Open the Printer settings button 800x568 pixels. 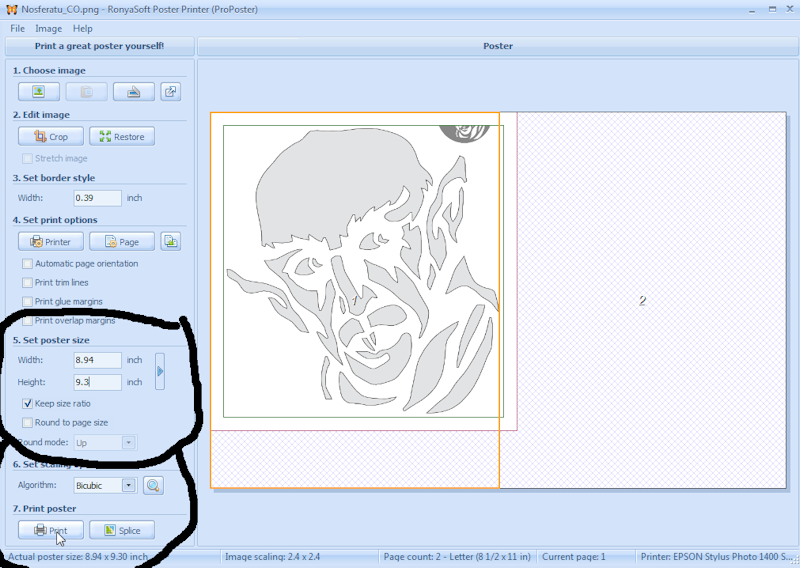pos(51,242)
